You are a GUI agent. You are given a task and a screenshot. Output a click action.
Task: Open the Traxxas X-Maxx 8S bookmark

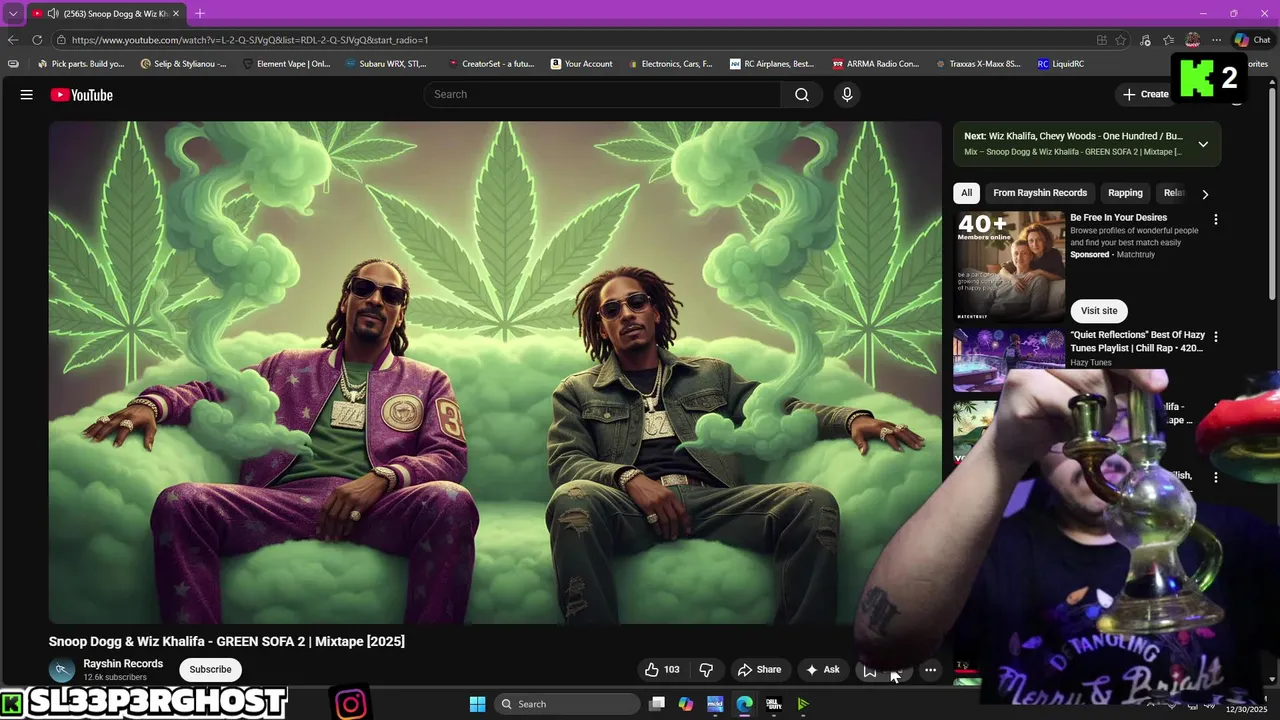pos(978,64)
